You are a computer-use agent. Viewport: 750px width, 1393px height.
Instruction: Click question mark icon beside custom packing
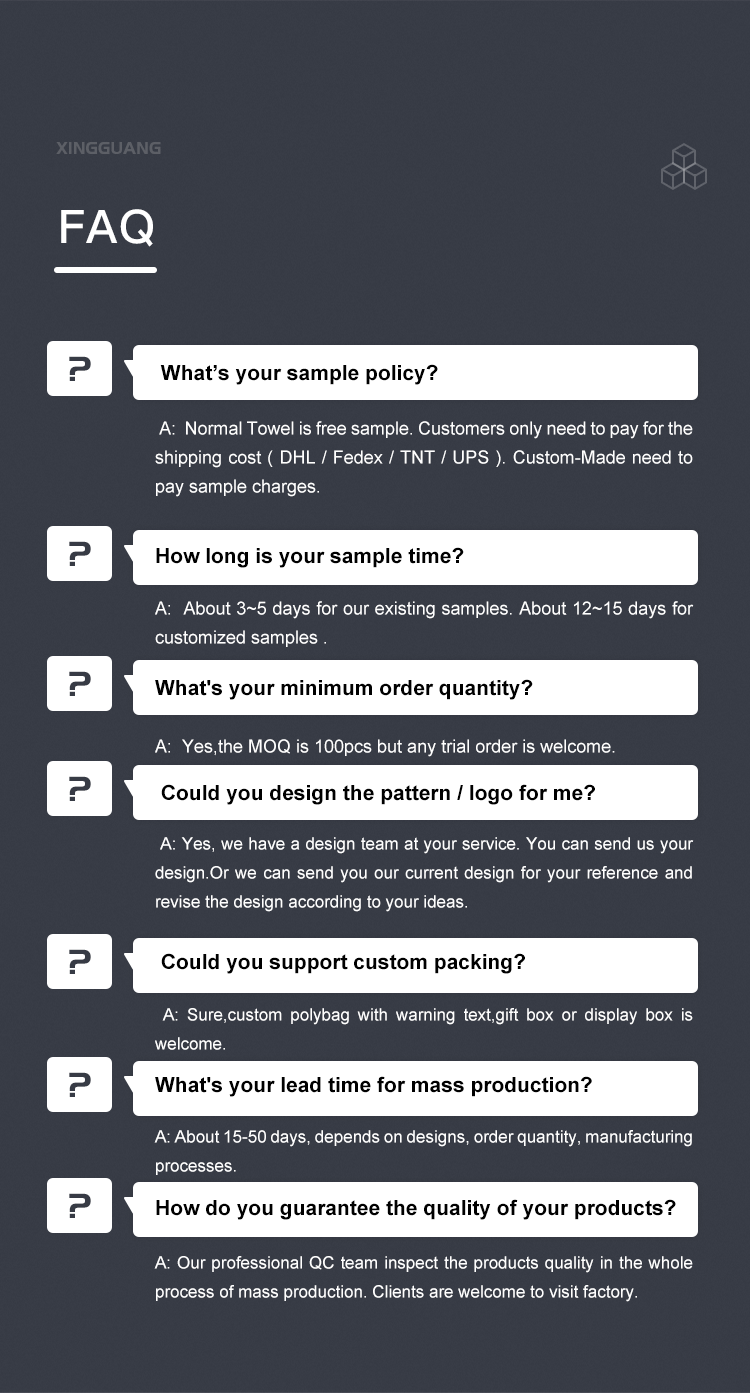click(79, 961)
